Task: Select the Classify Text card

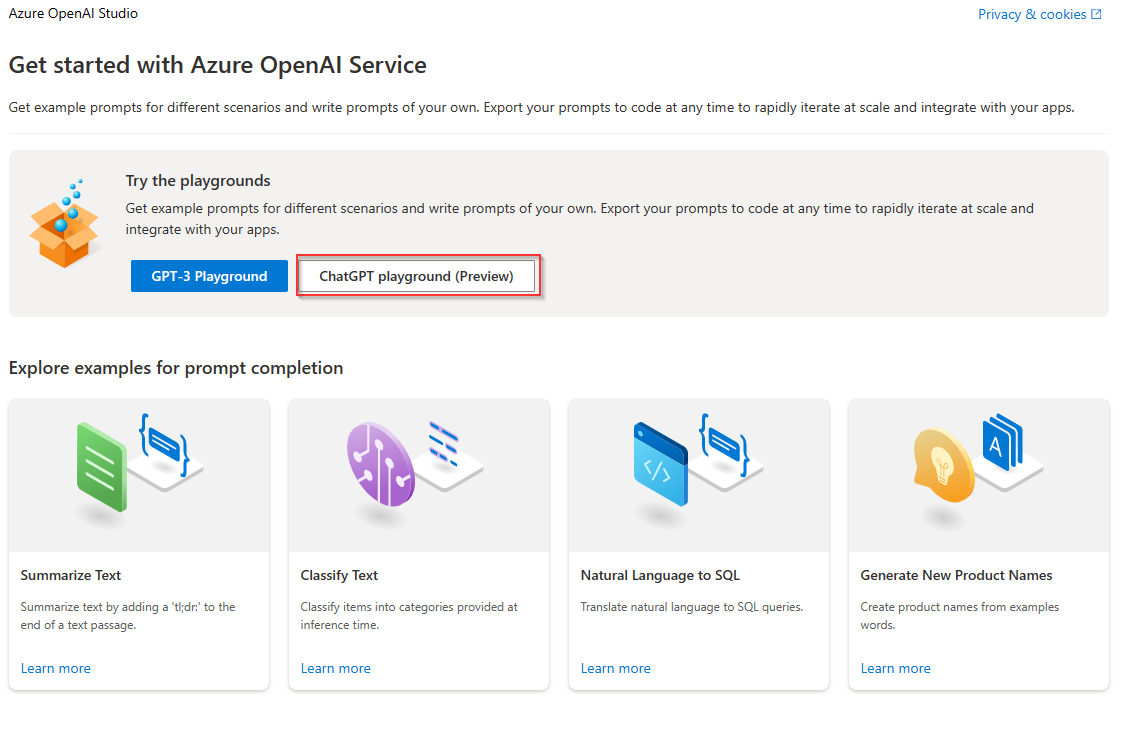Action: [x=418, y=545]
